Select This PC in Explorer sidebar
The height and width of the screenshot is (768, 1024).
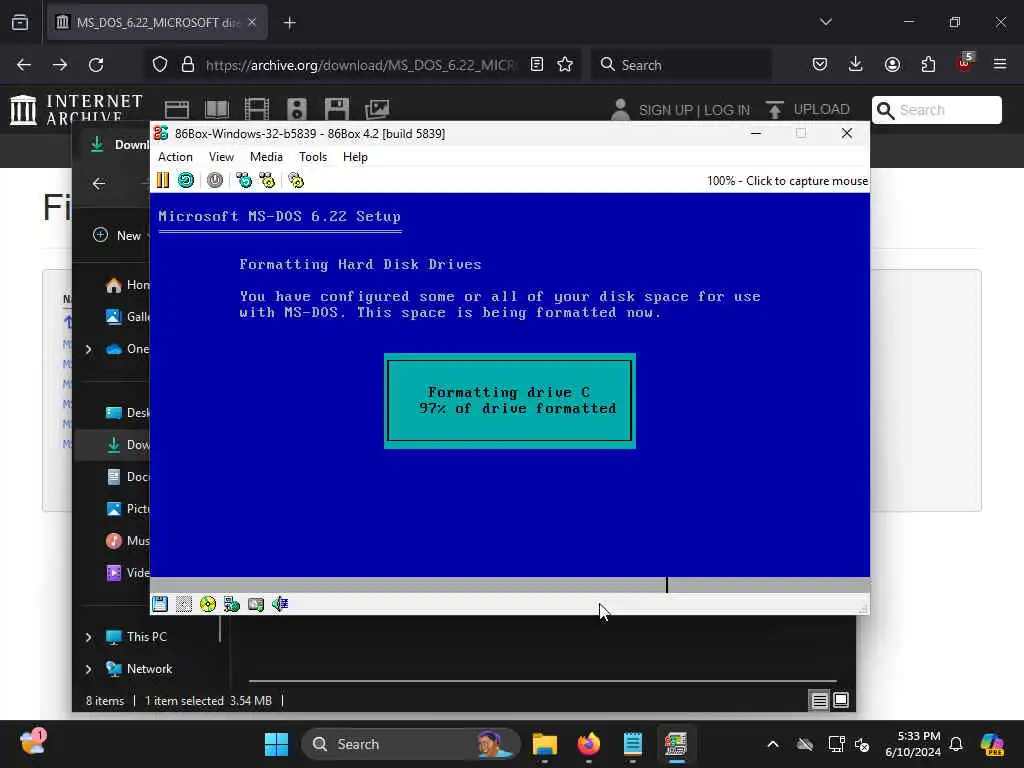point(136,637)
